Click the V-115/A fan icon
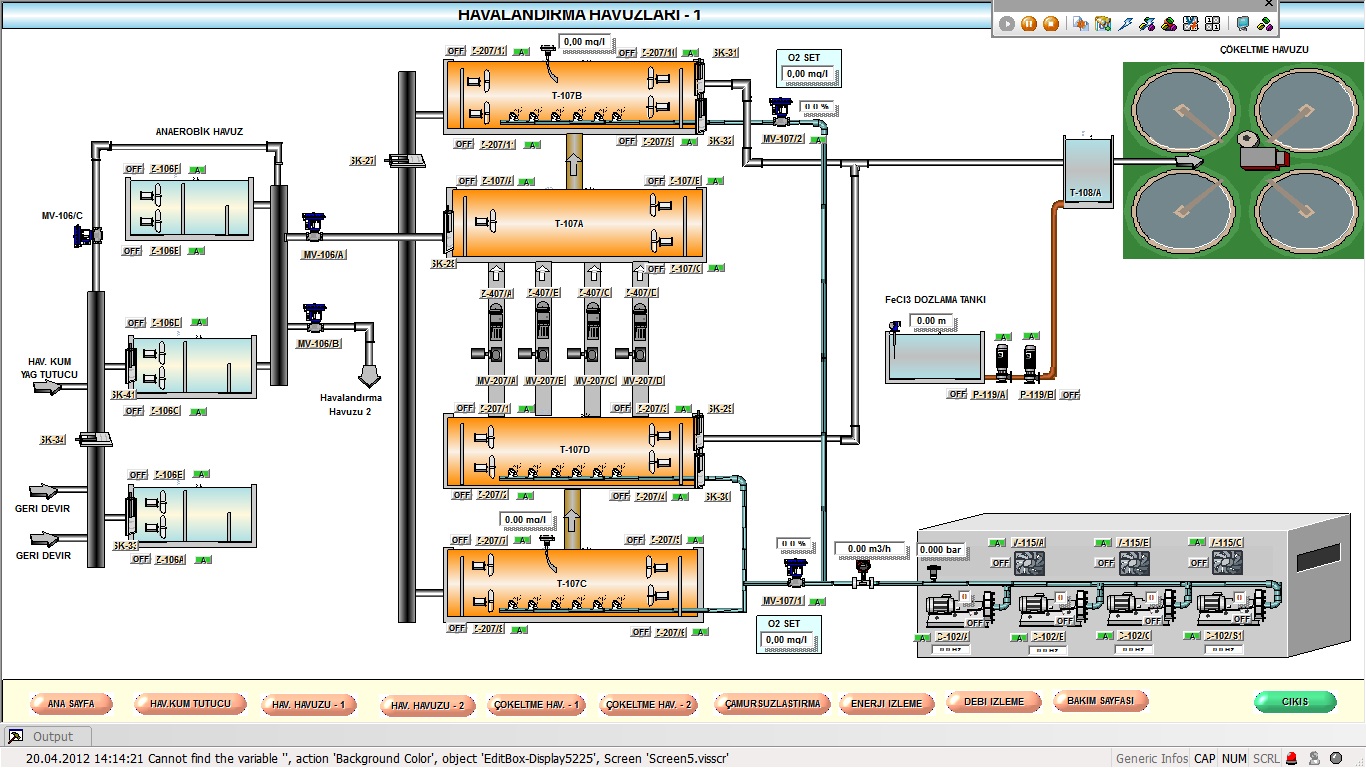The height and width of the screenshot is (768, 1366). [1029, 563]
